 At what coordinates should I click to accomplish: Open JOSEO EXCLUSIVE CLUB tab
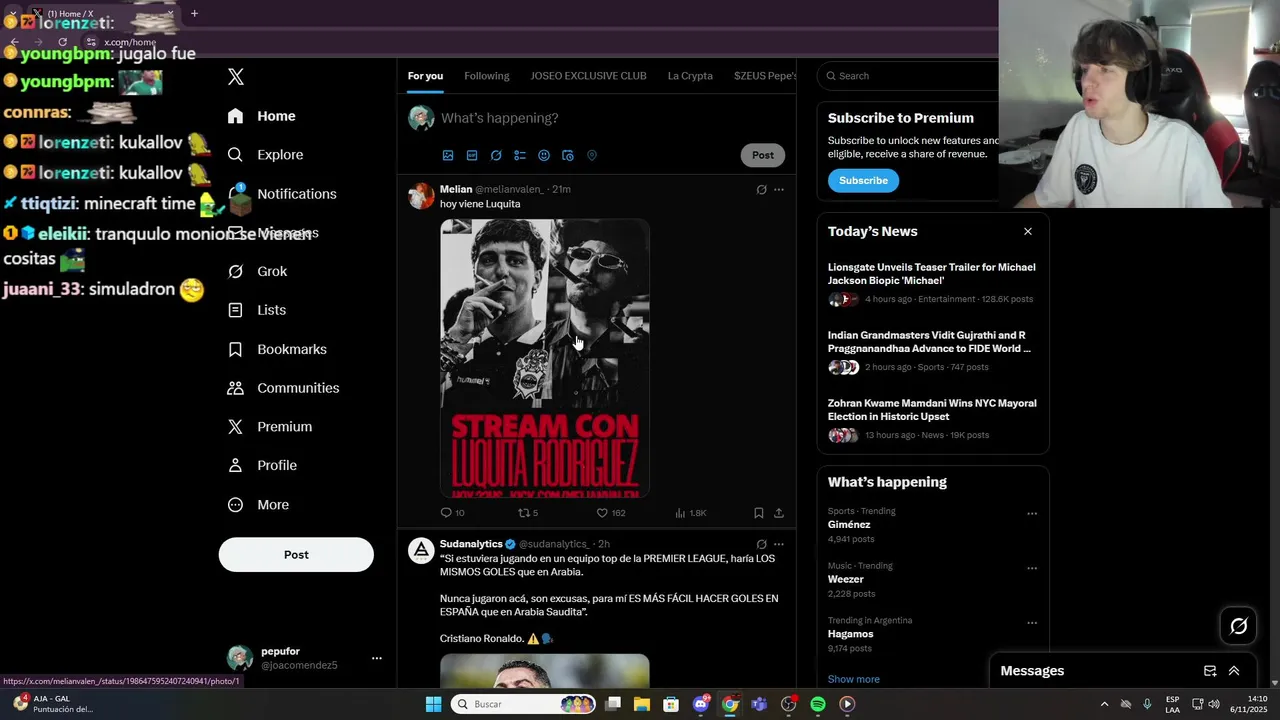click(x=588, y=76)
